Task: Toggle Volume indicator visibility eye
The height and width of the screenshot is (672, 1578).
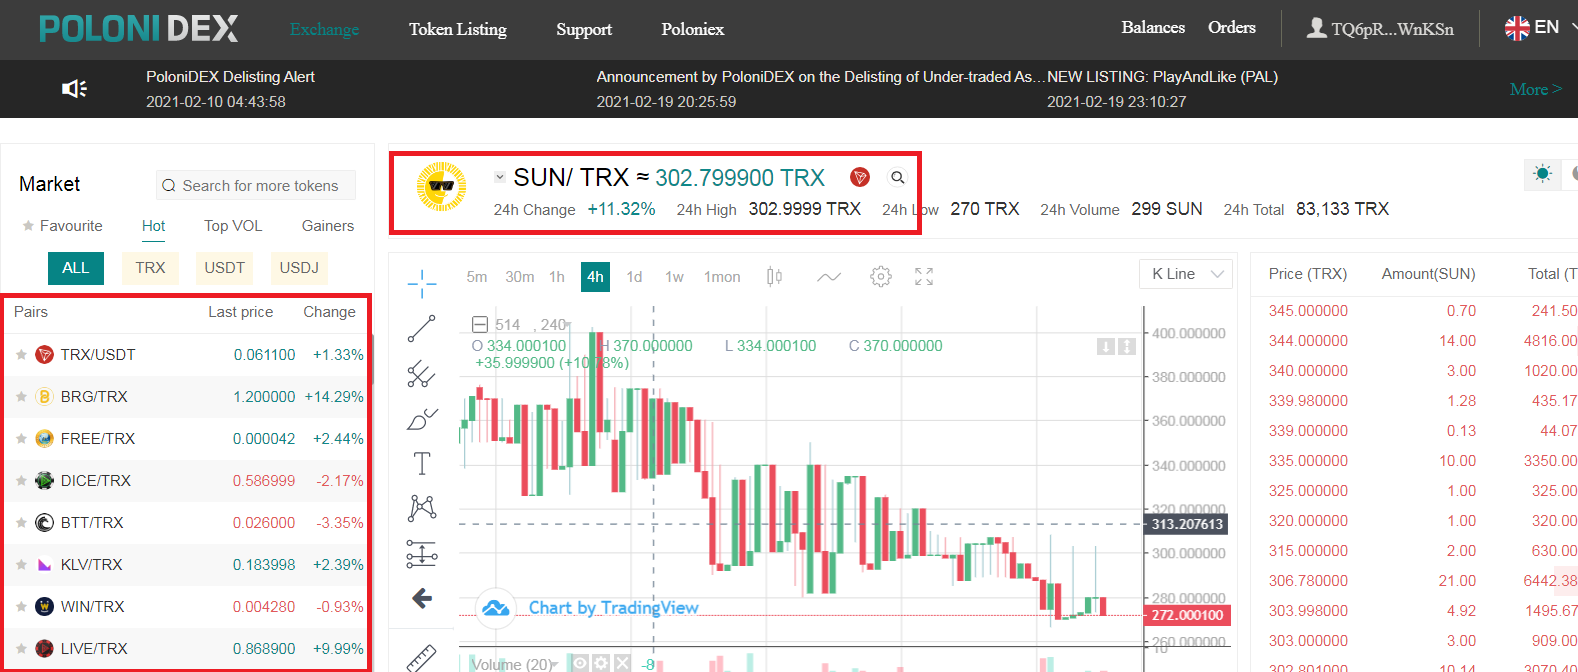Action: [580, 663]
